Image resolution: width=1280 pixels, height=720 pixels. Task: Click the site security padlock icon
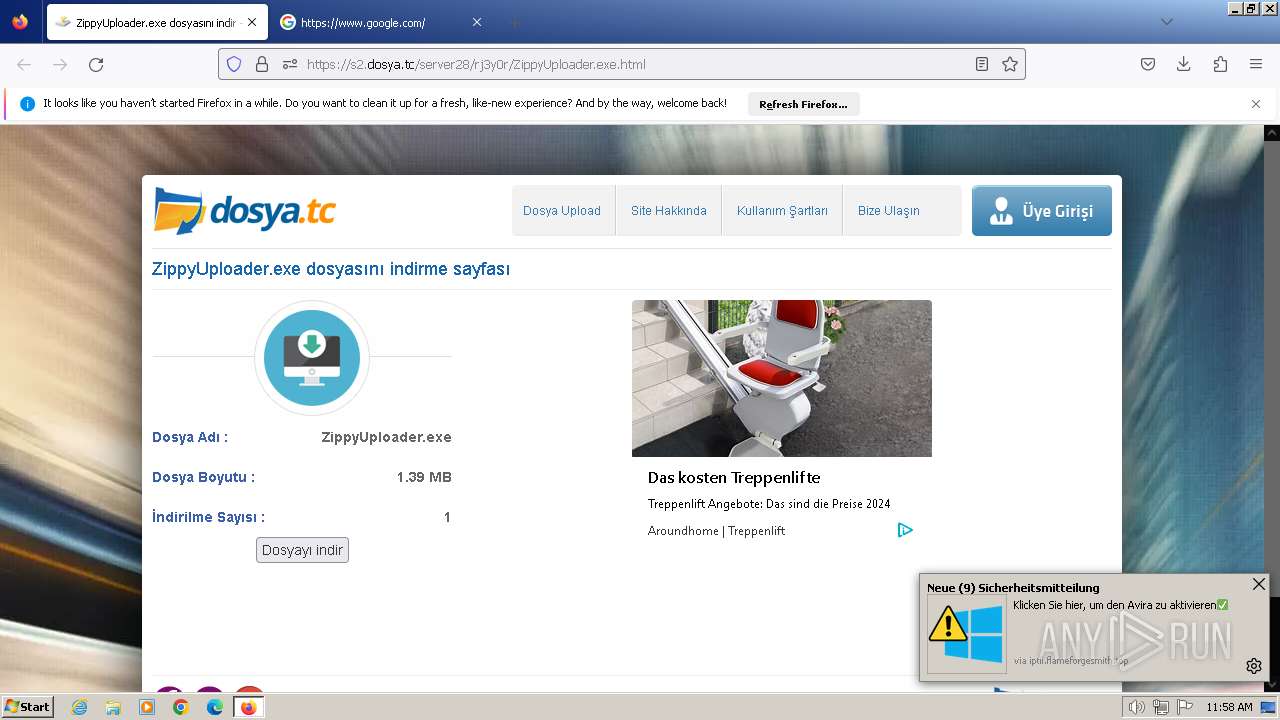pos(262,64)
